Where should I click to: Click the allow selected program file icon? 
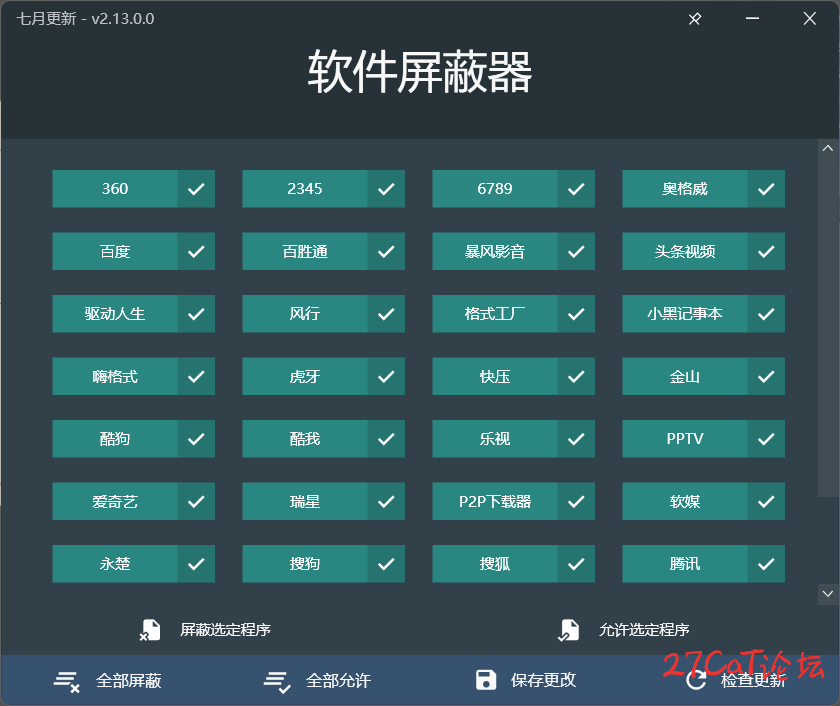pos(568,630)
